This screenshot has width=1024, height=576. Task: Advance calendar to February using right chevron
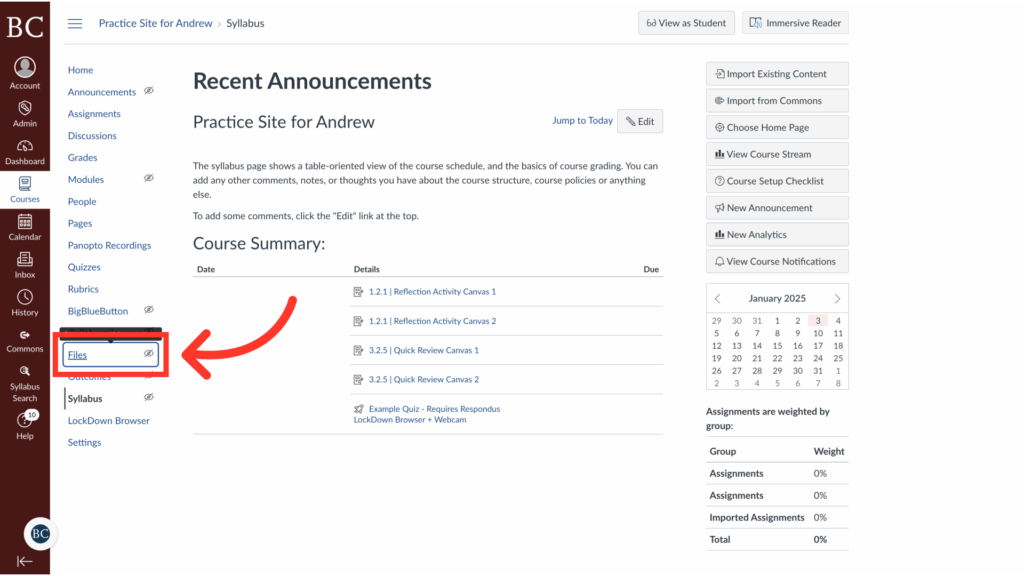coord(838,298)
